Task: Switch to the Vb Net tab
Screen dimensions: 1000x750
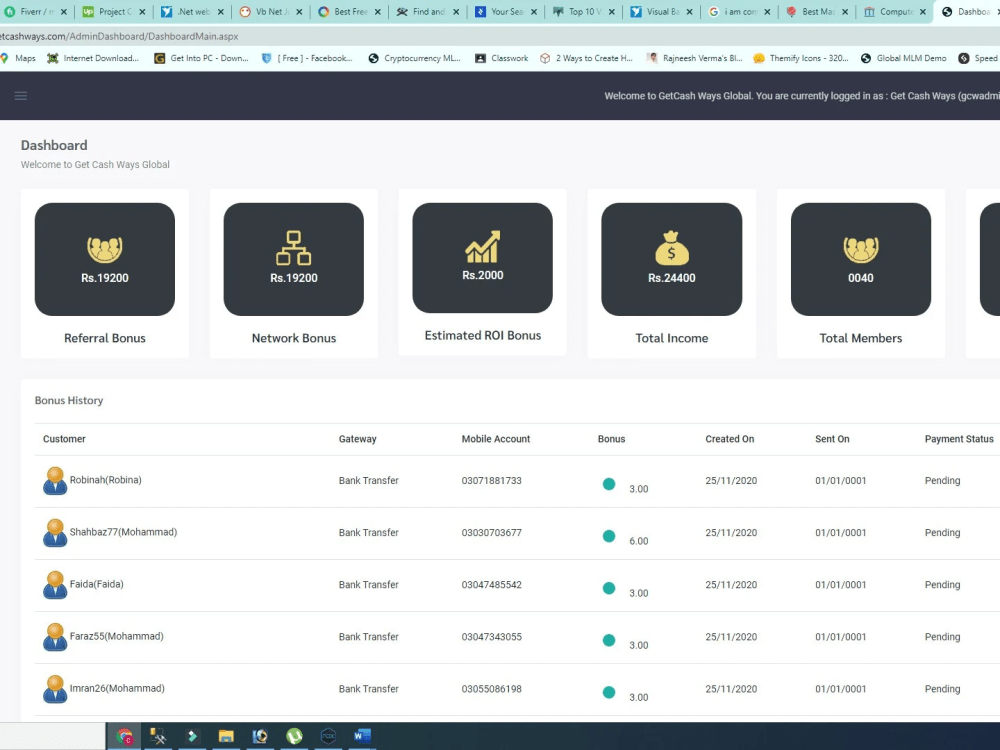Action: tap(270, 11)
